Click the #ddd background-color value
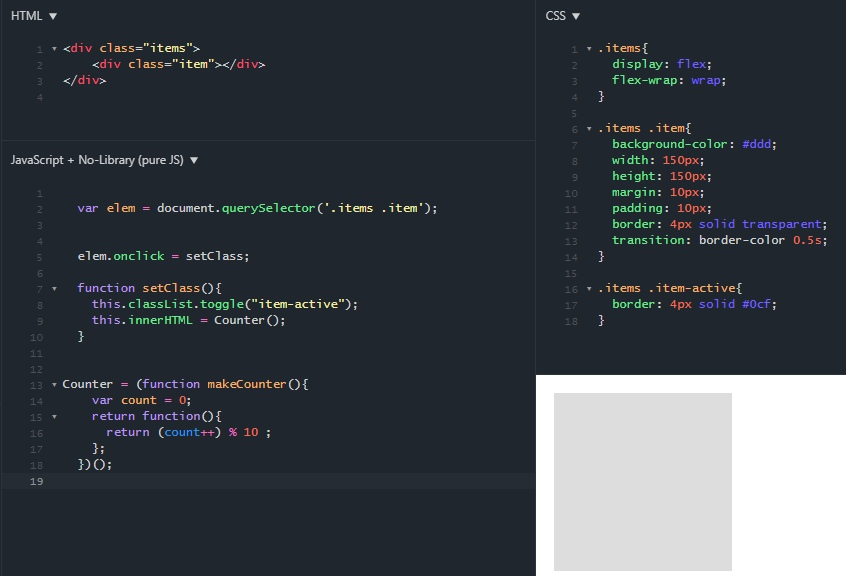This screenshot has height=576, width=846. point(756,145)
